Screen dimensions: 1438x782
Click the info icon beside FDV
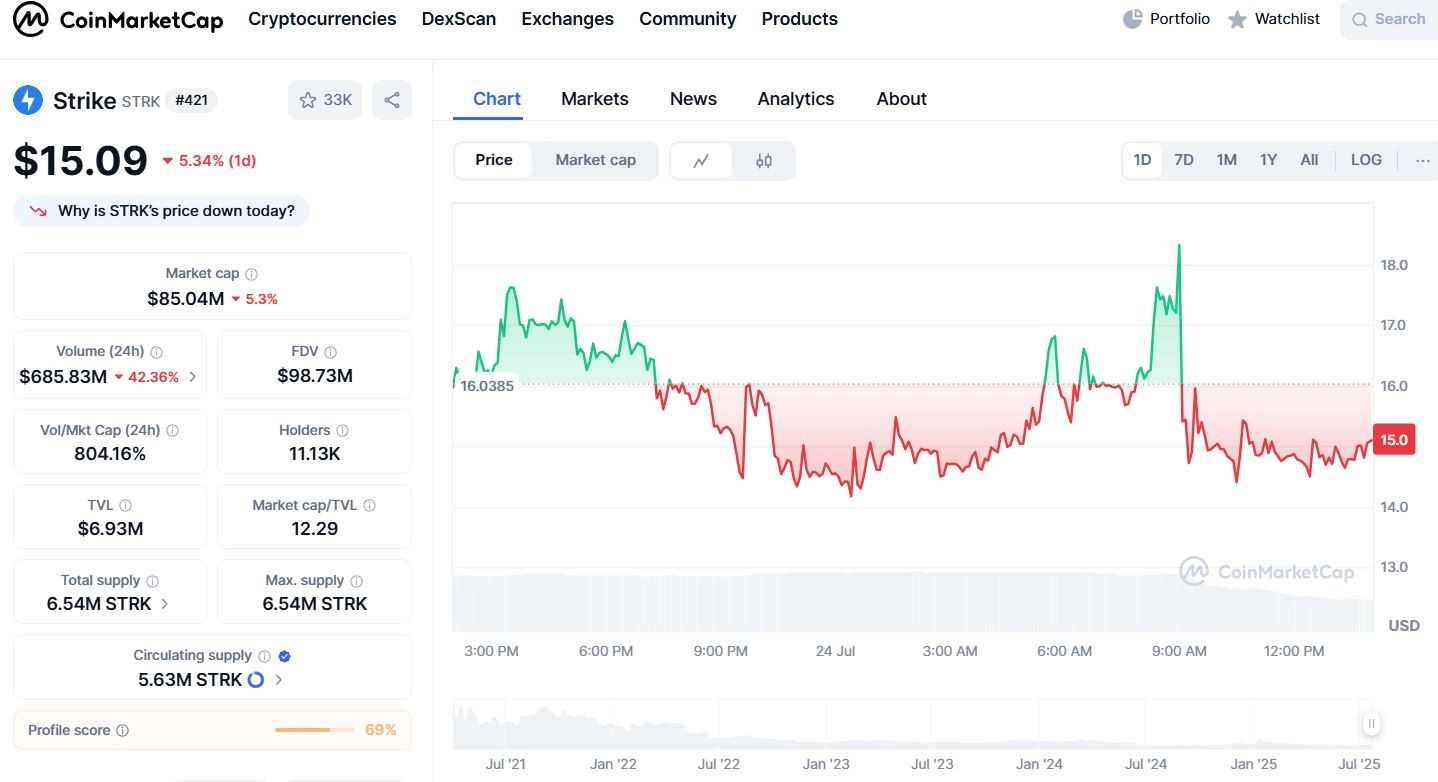331,352
